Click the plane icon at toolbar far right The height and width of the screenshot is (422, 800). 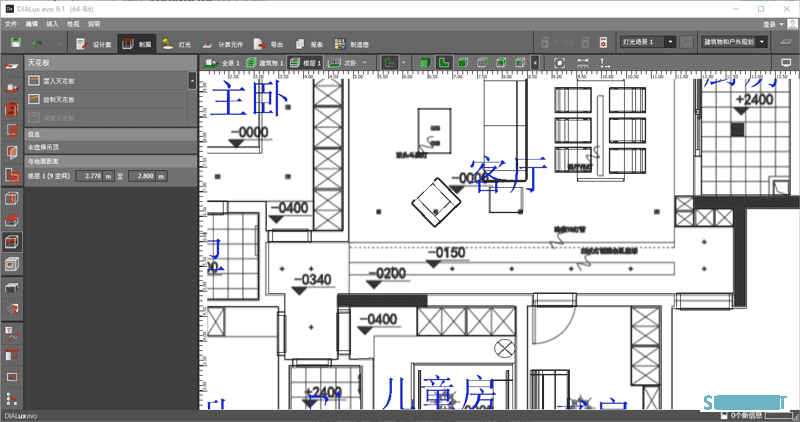pyautogui.click(x=786, y=42)
